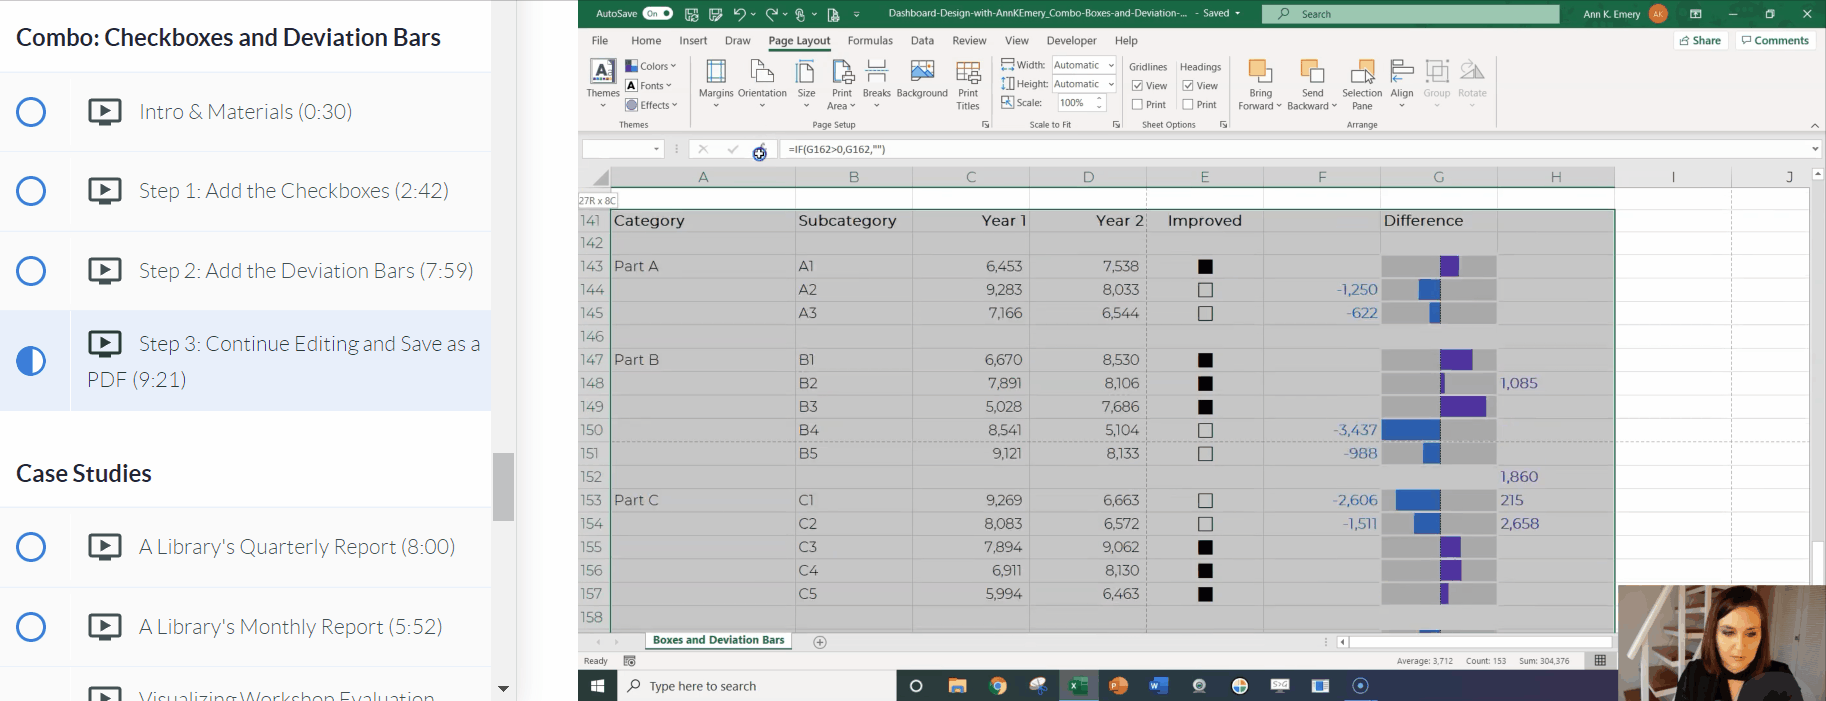Toggle Headings Print checkbox
The width and height of the screenshot is (1826, 701).
pyautogui.click(x=1187, y=105)
